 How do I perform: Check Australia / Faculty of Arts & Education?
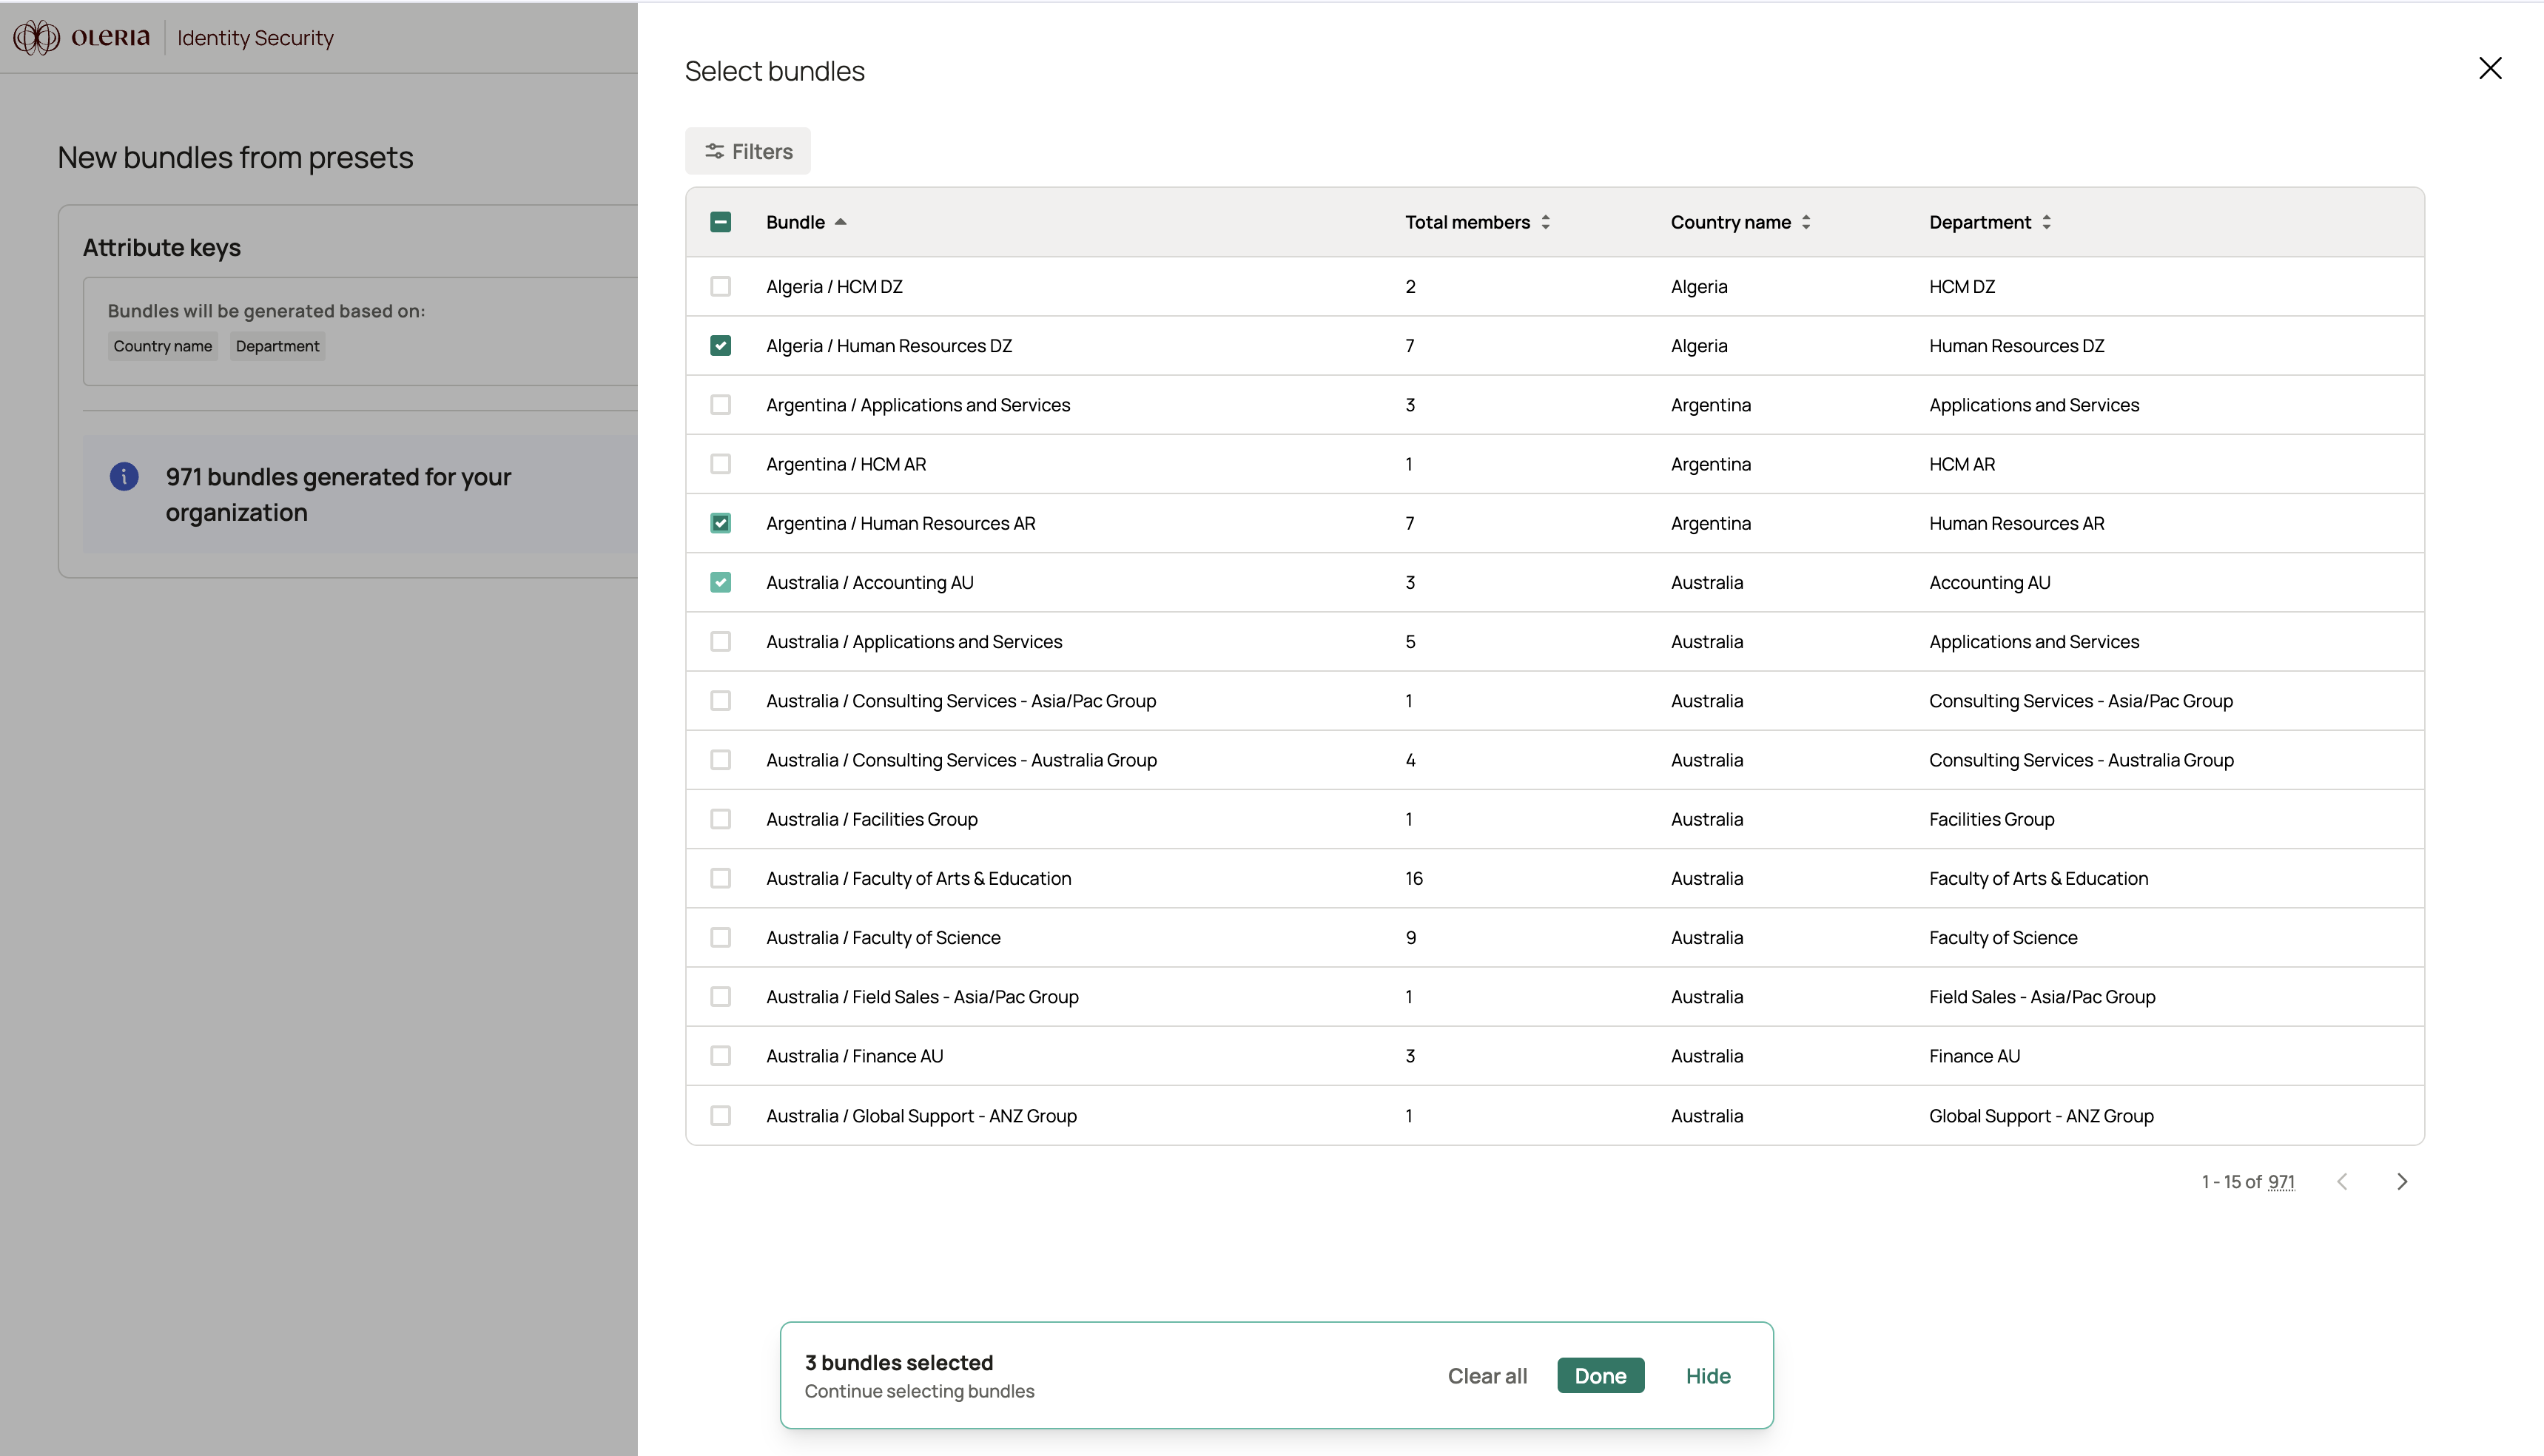720,878
